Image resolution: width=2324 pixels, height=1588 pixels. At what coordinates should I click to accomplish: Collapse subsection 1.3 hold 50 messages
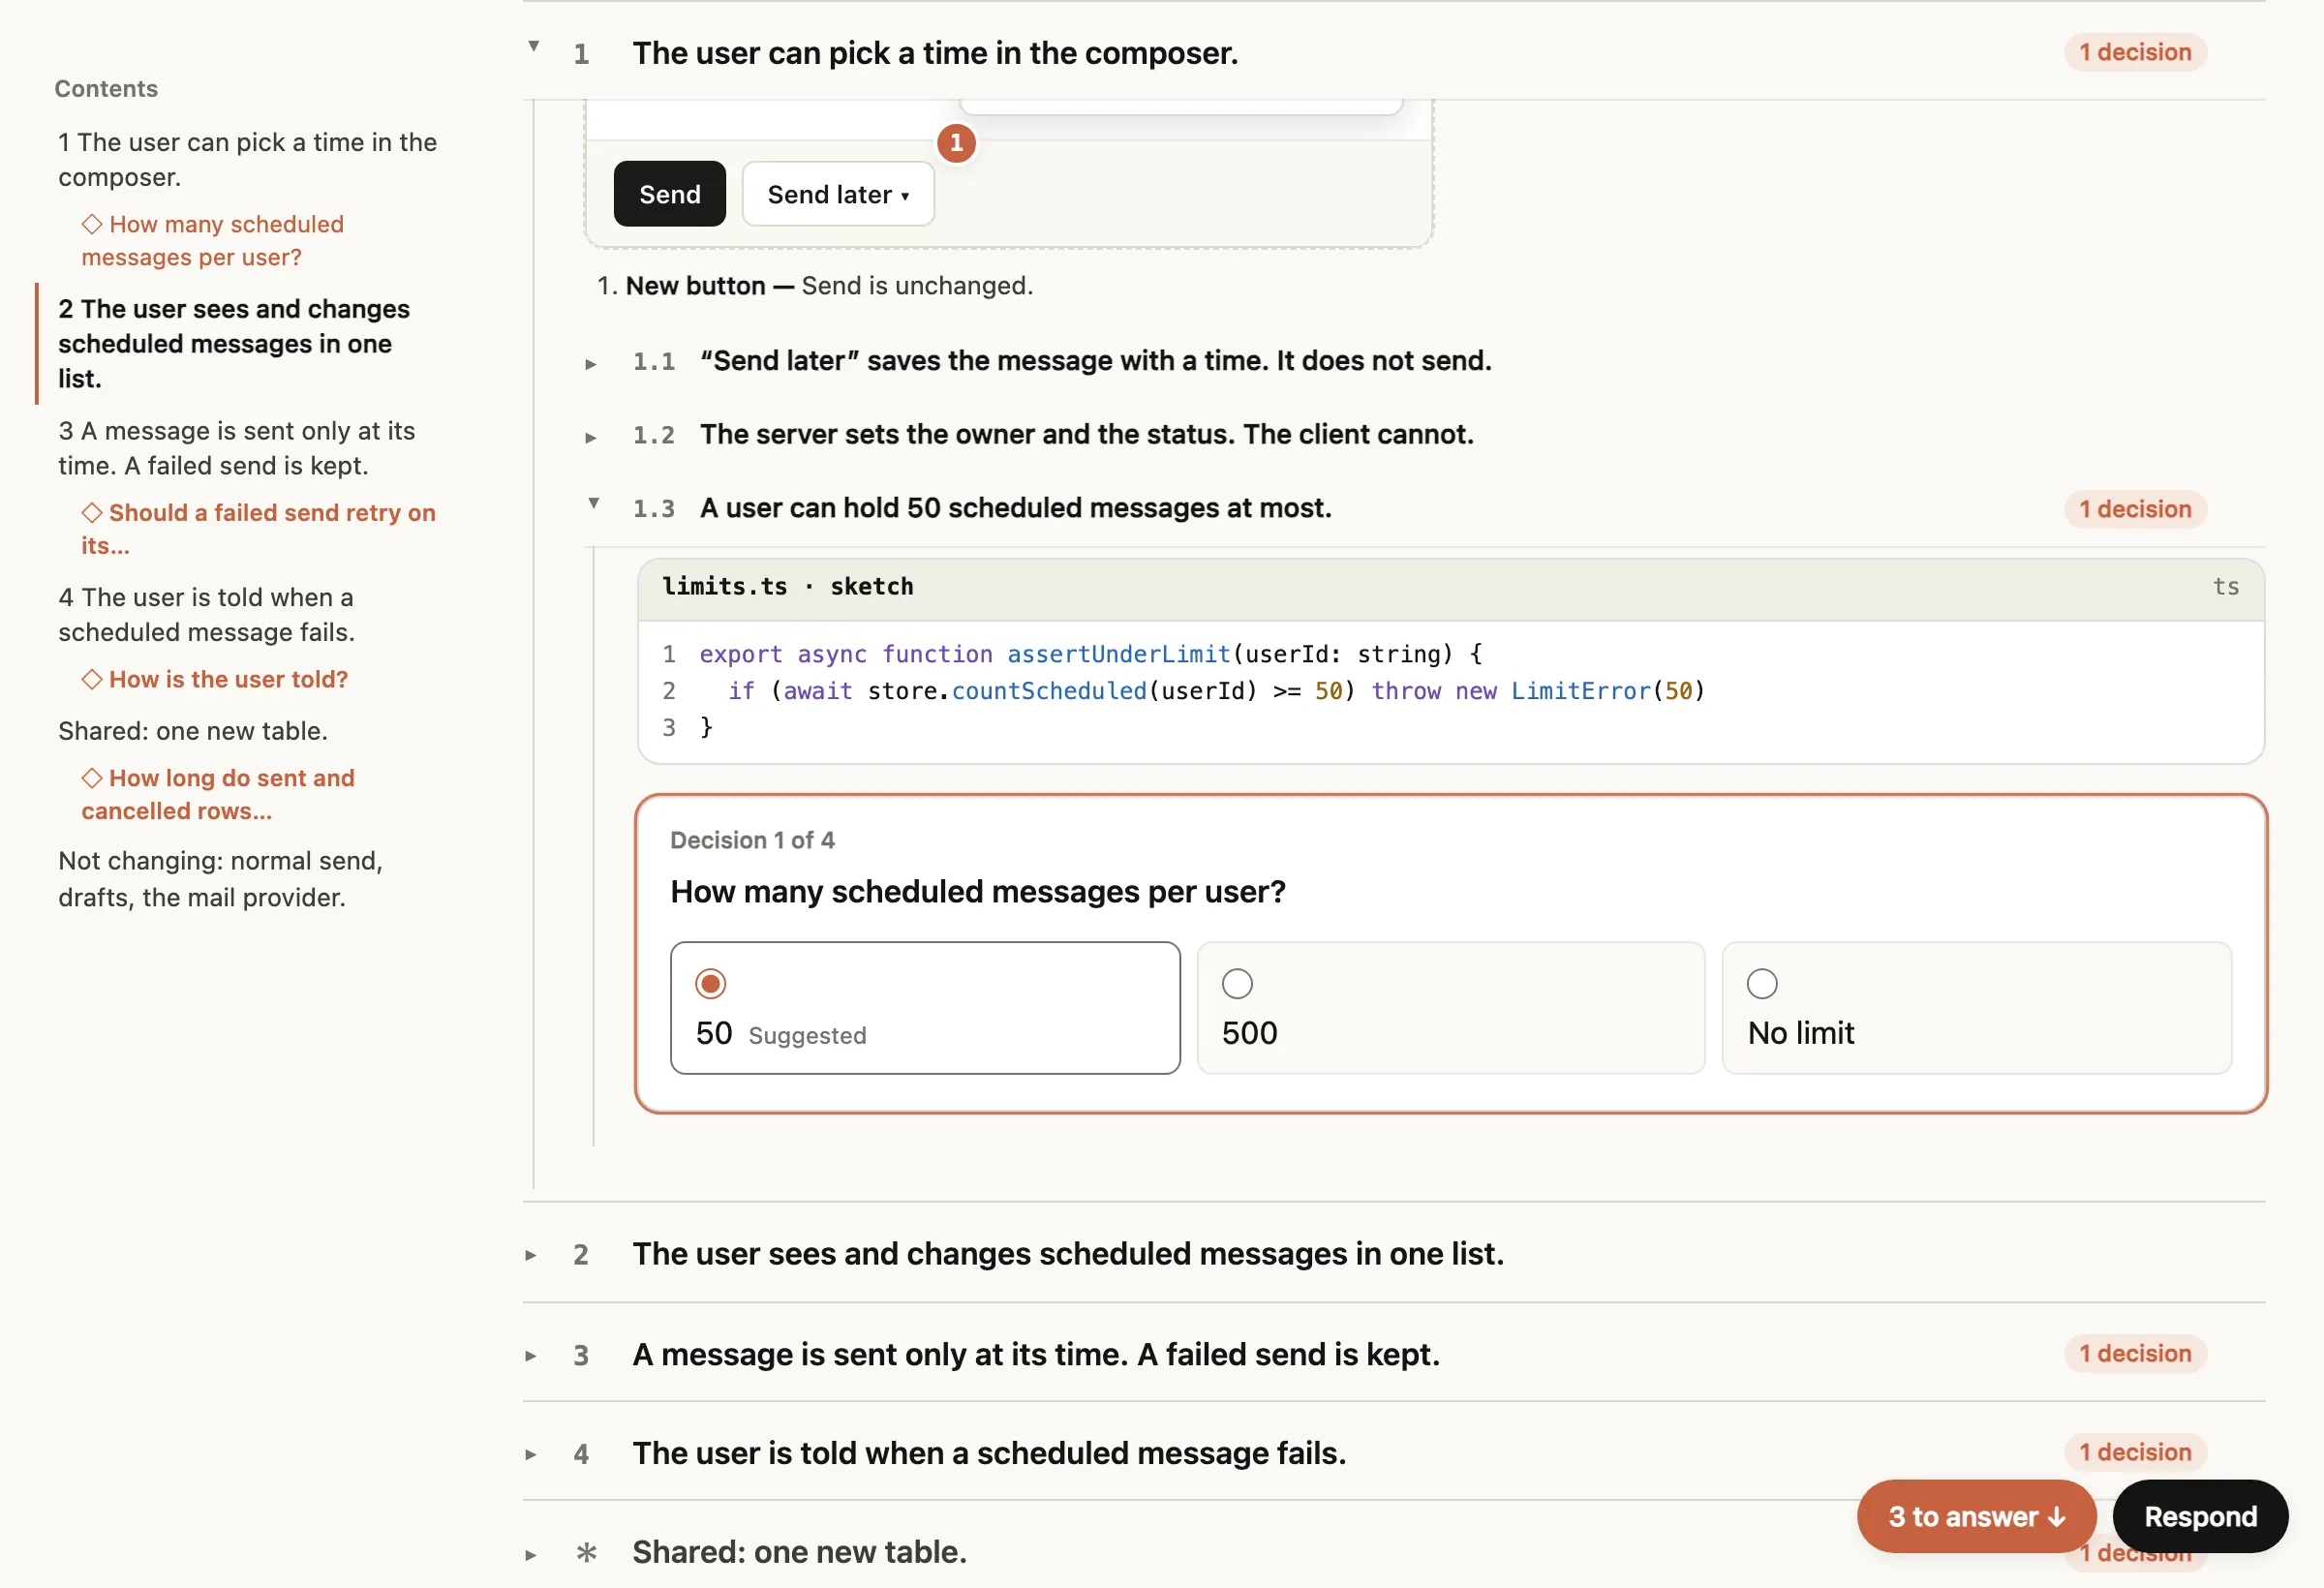[x=594, y=503]
